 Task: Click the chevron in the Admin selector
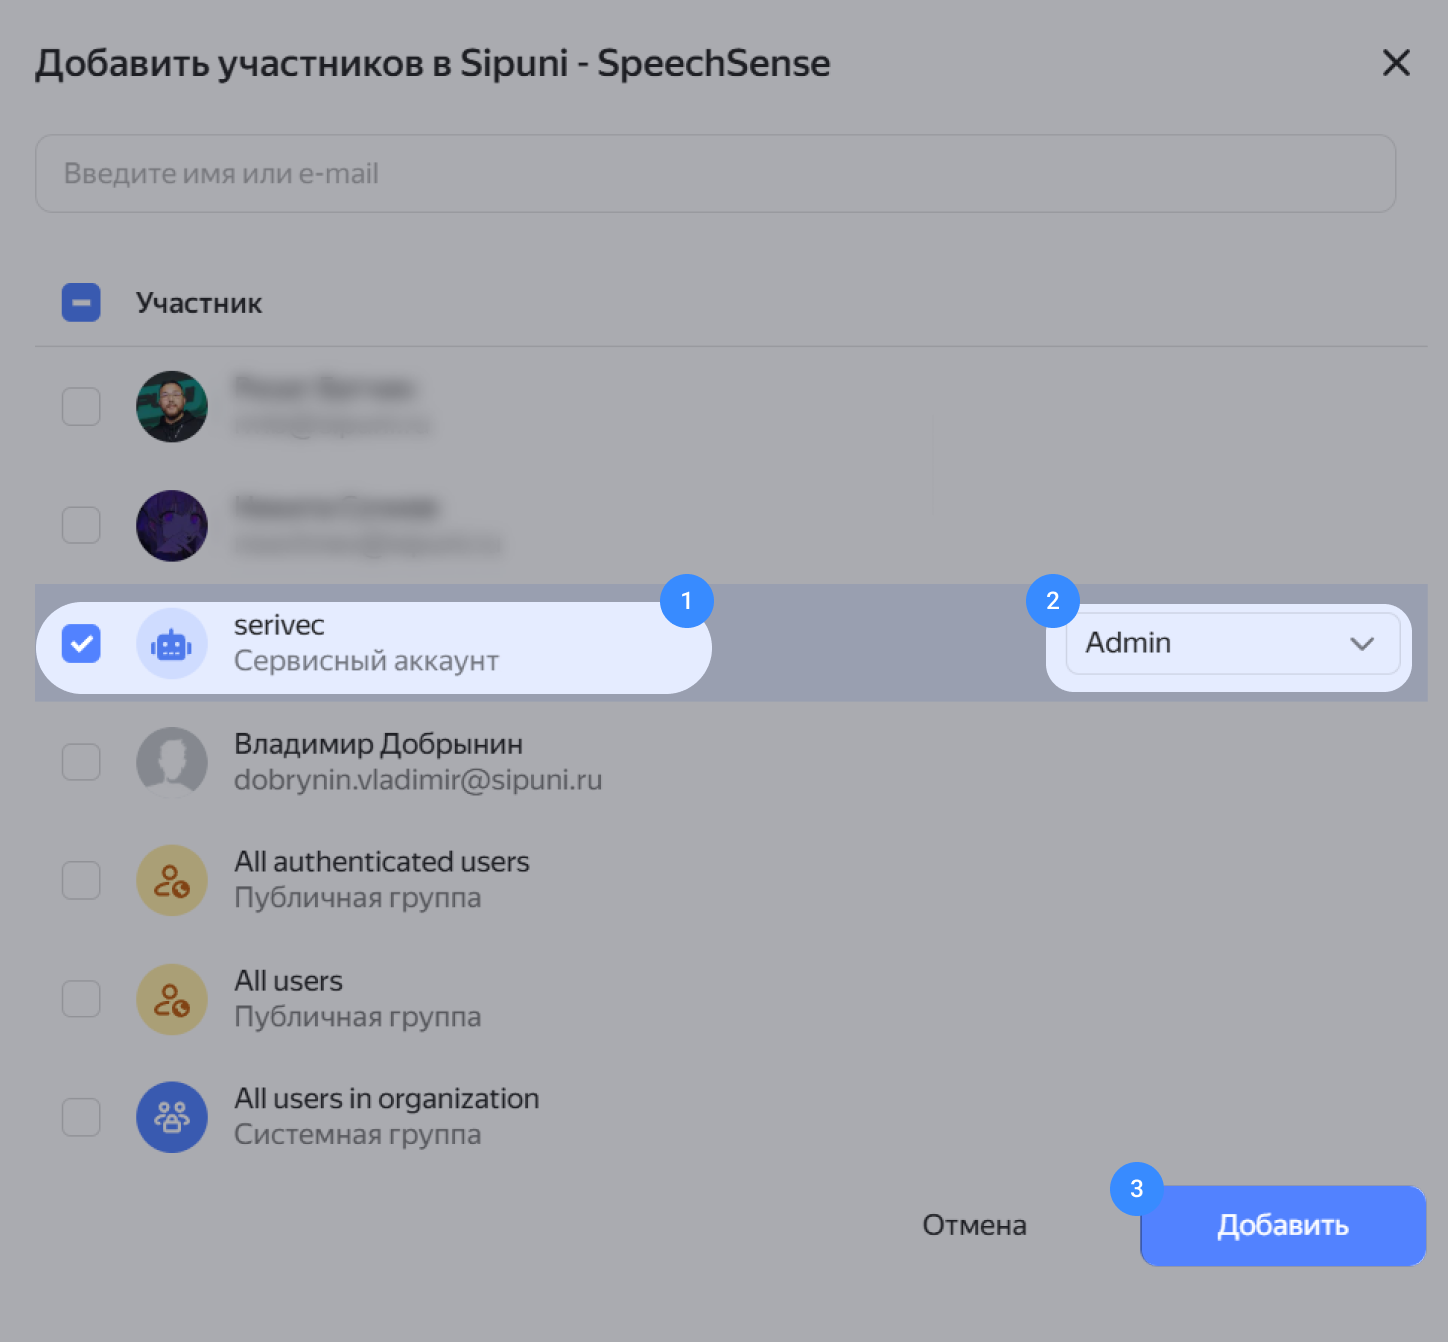point(1362,644)
